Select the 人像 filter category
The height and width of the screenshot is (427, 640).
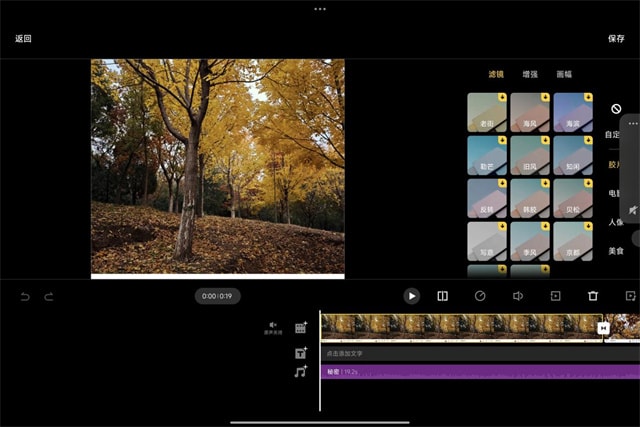pos(616,222)
